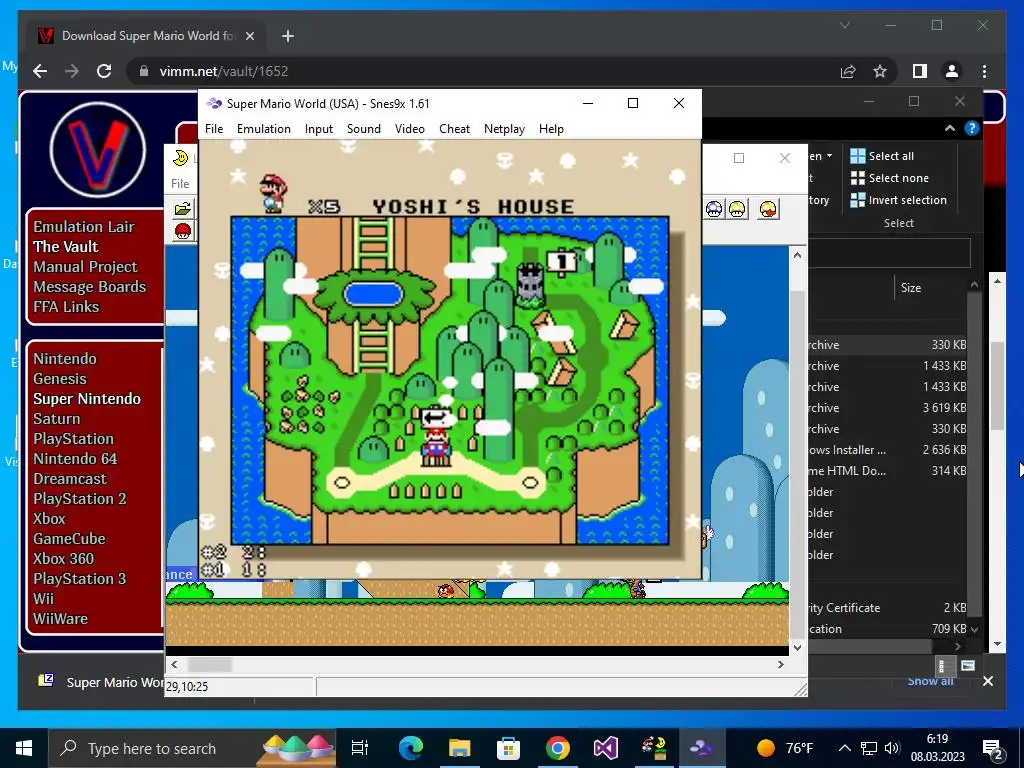
Task: Click Lunar Magic yellow mushroom toolbar icon
Action: 737,209
